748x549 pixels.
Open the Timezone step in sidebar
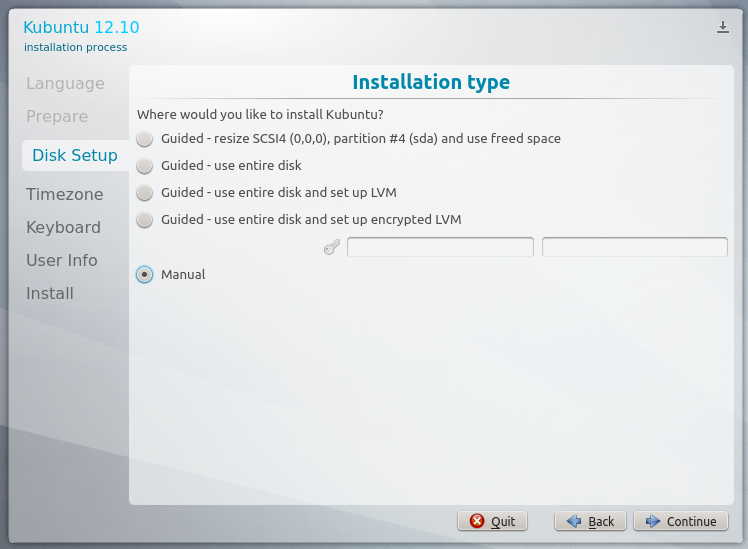[65, 195]
